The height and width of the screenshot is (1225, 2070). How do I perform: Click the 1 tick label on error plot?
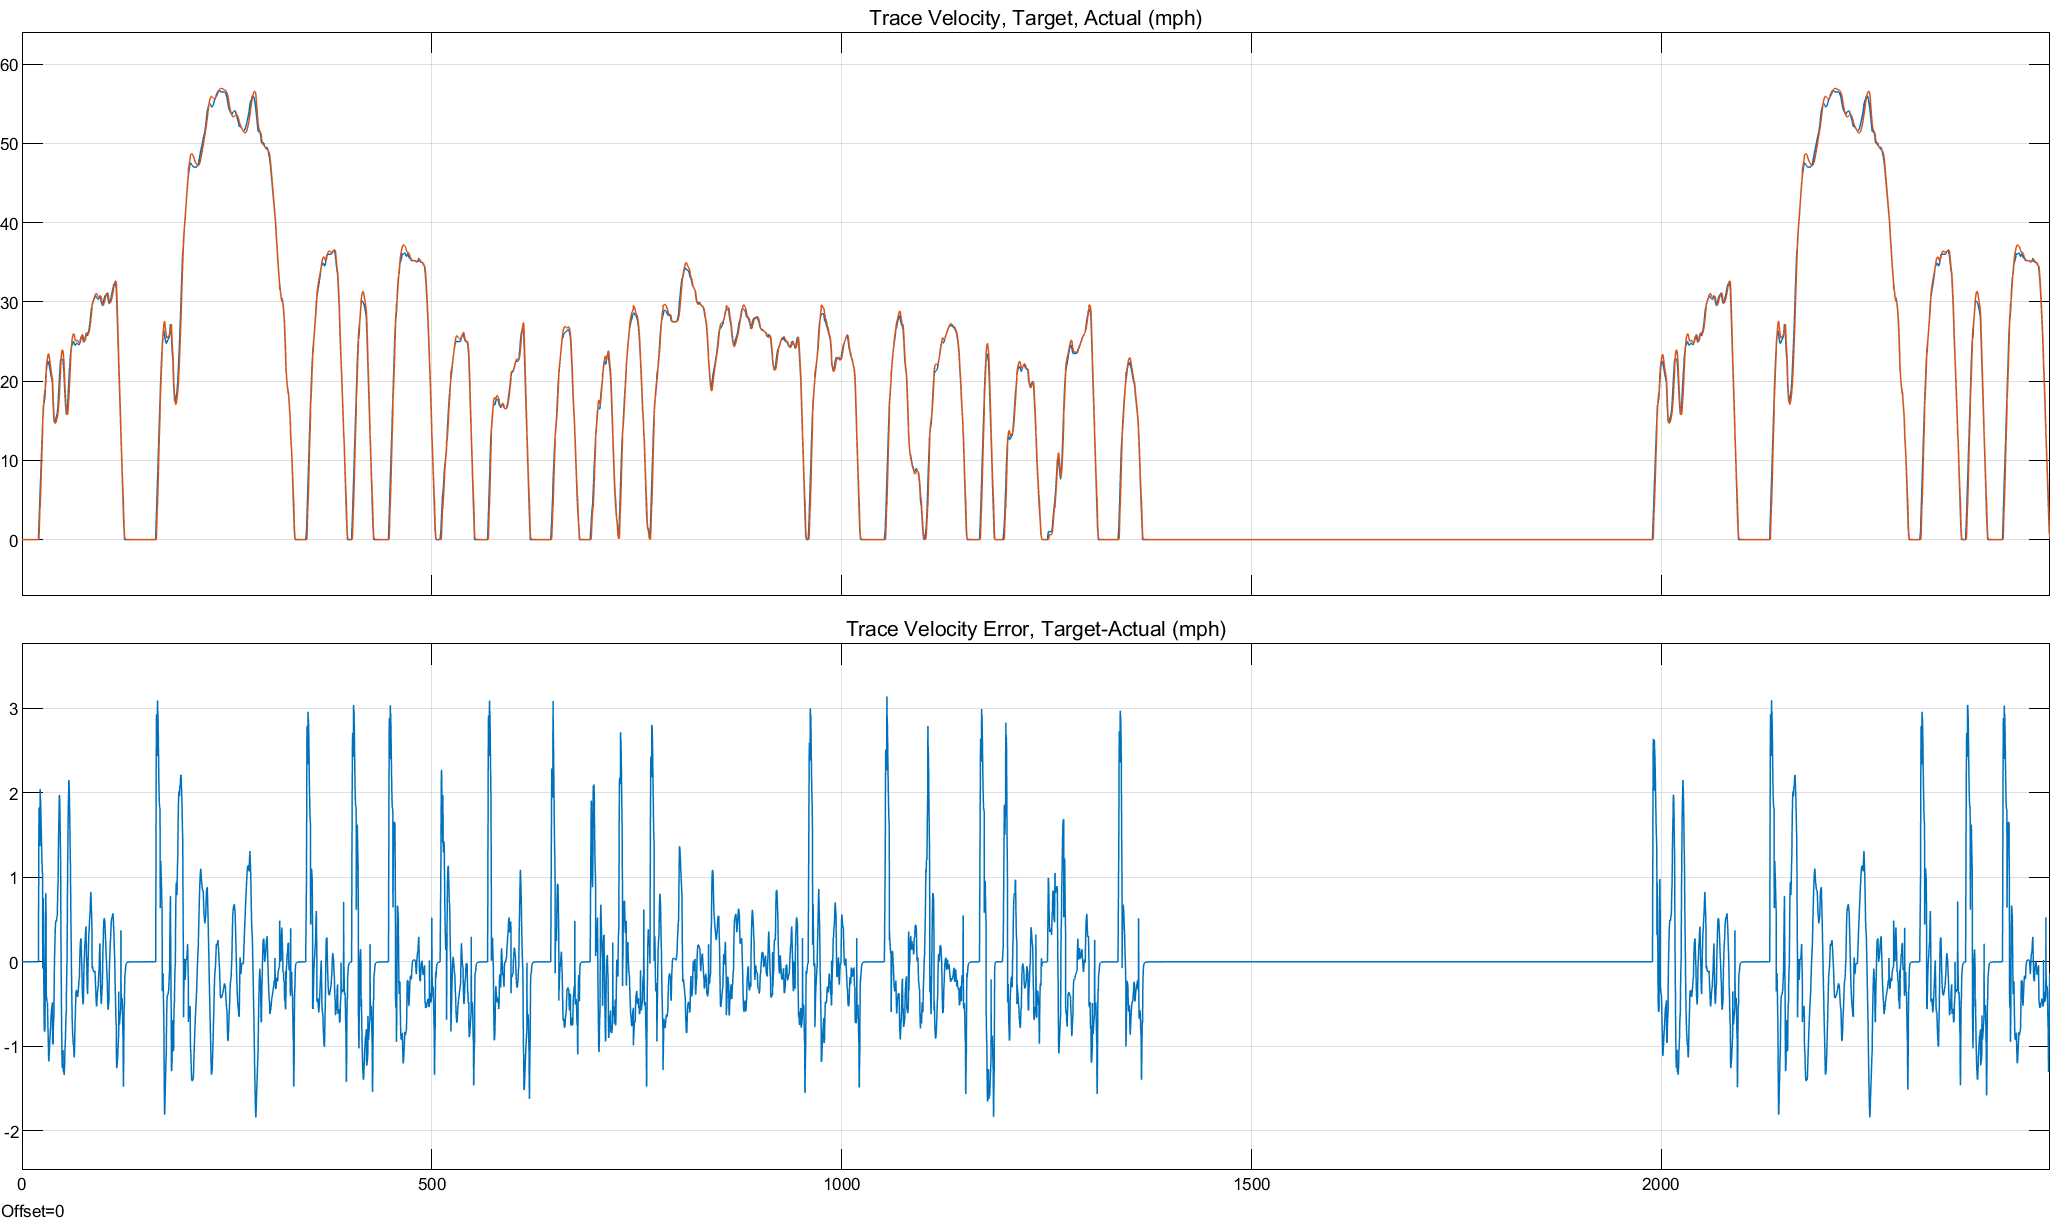[13, 878]
